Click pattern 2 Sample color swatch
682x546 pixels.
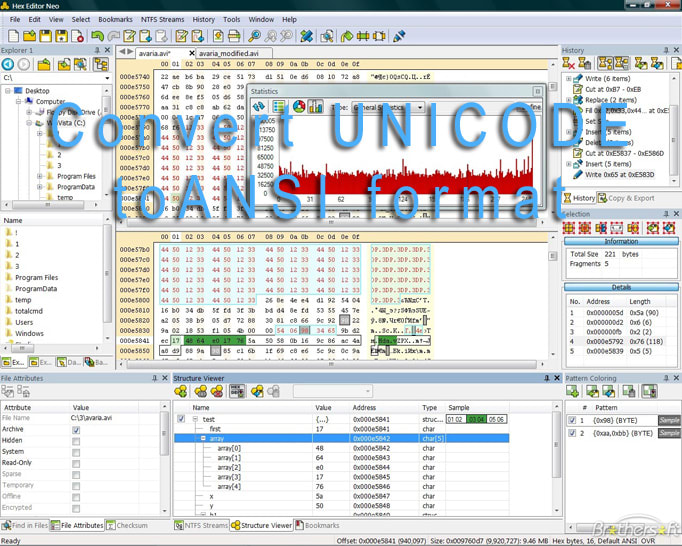pyautogui.click(x=669, y=433)
